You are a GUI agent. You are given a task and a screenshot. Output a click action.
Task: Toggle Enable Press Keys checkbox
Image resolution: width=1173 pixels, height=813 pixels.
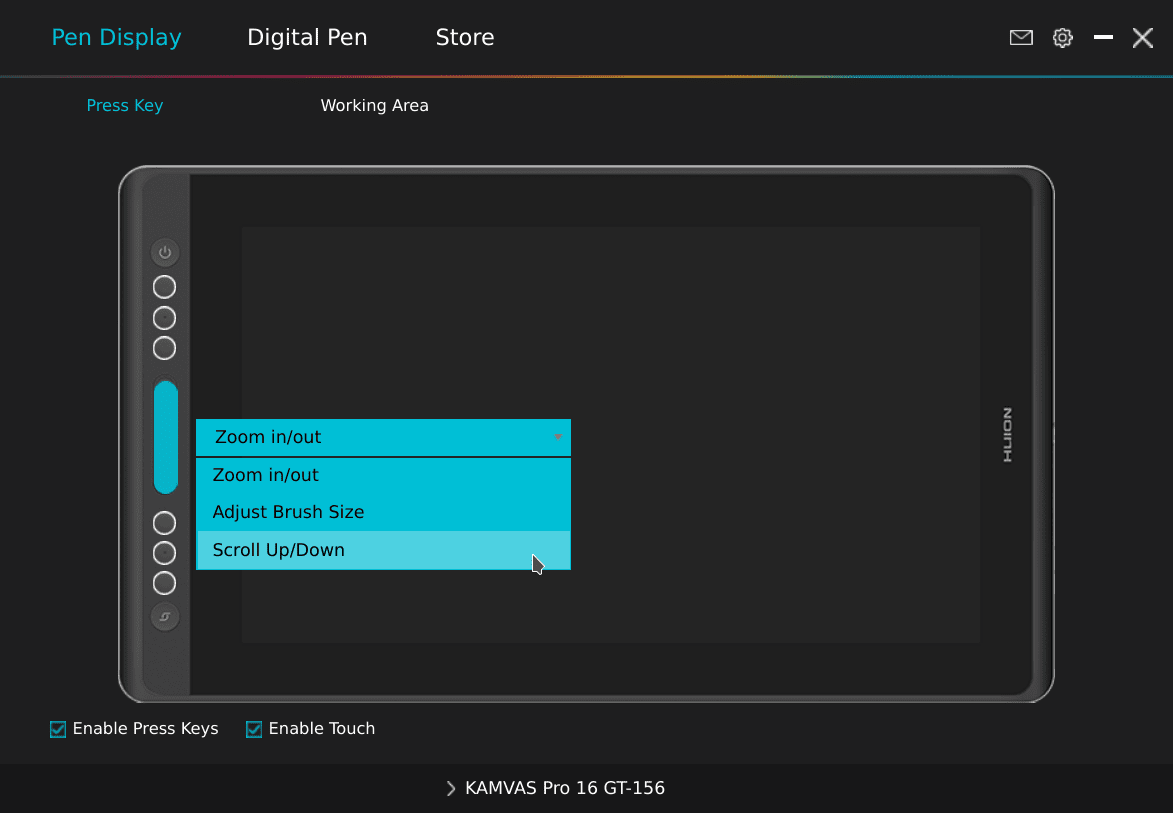[x=58, y=729]
